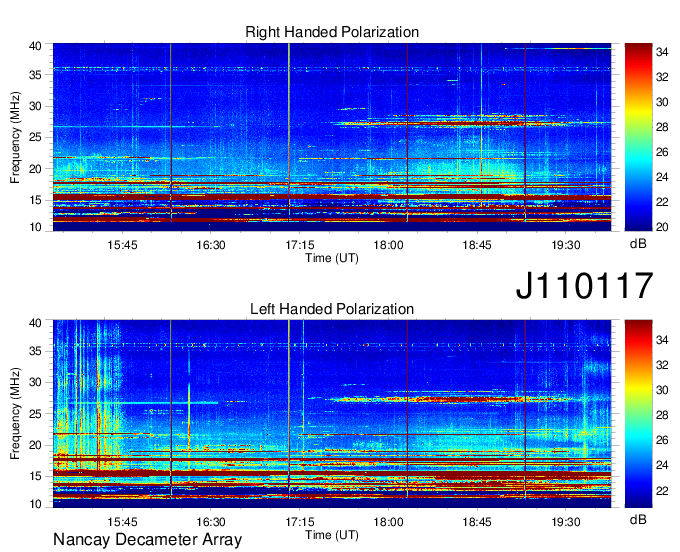The image size is (680, 552).
Task: Click the 28 value on Left Handed colorbar
Action: click(662, 415)
